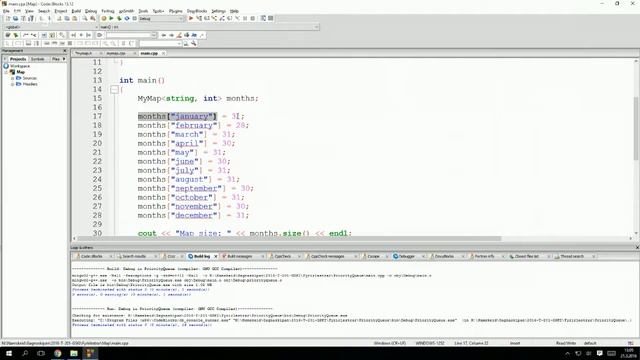
Task: Open the View menu
Action: click(29, 11)
